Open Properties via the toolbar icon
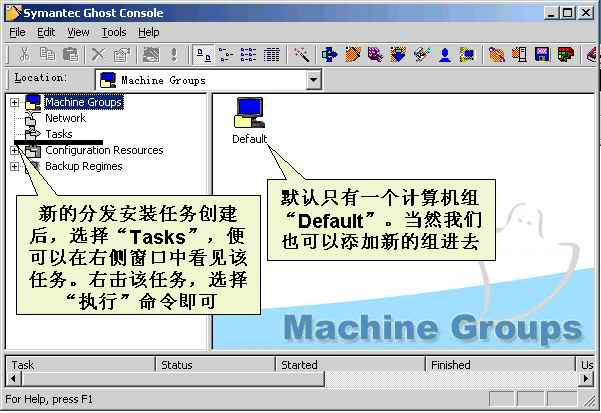 point(122,55)
